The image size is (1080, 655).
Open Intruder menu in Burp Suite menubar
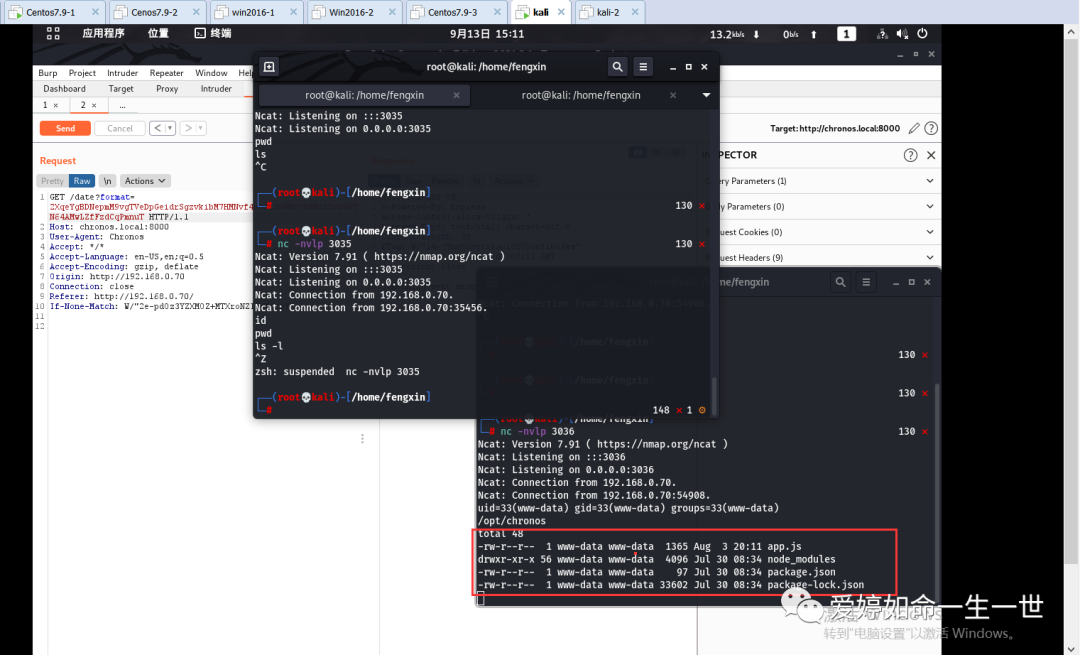(x=123, y=73)
